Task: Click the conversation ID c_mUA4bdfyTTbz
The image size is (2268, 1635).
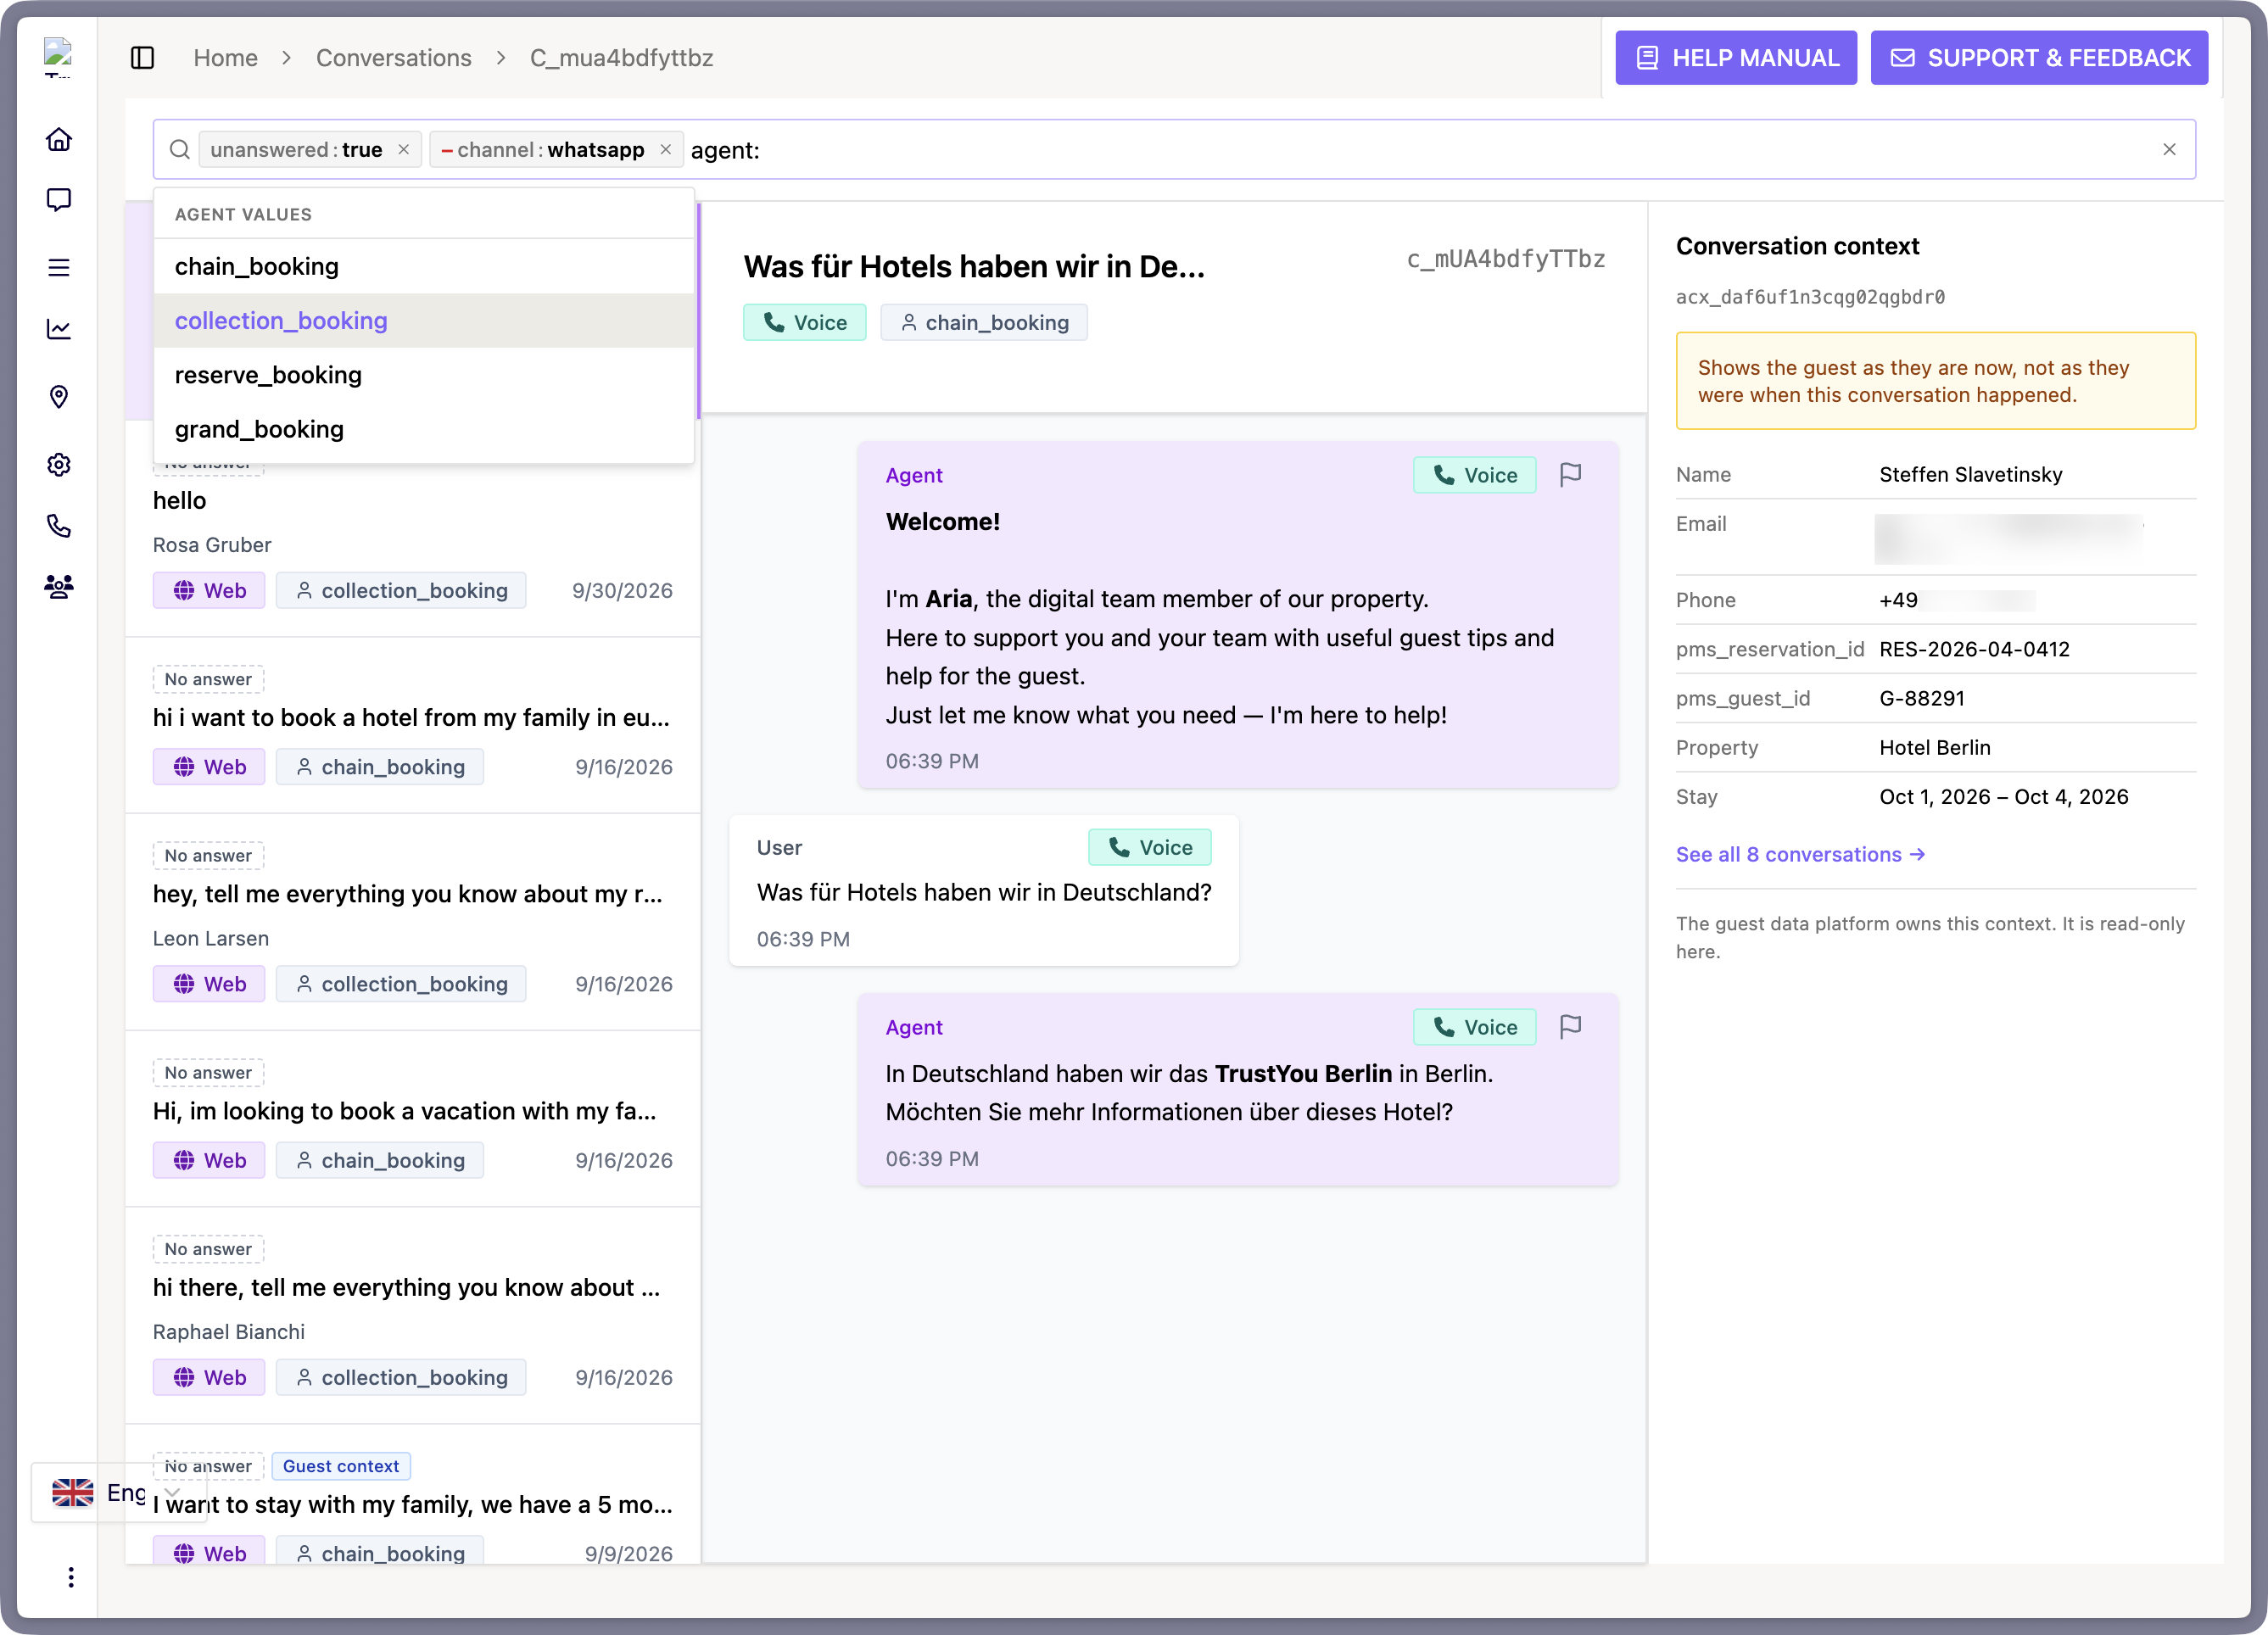Action: click(x=1505, y=259)
